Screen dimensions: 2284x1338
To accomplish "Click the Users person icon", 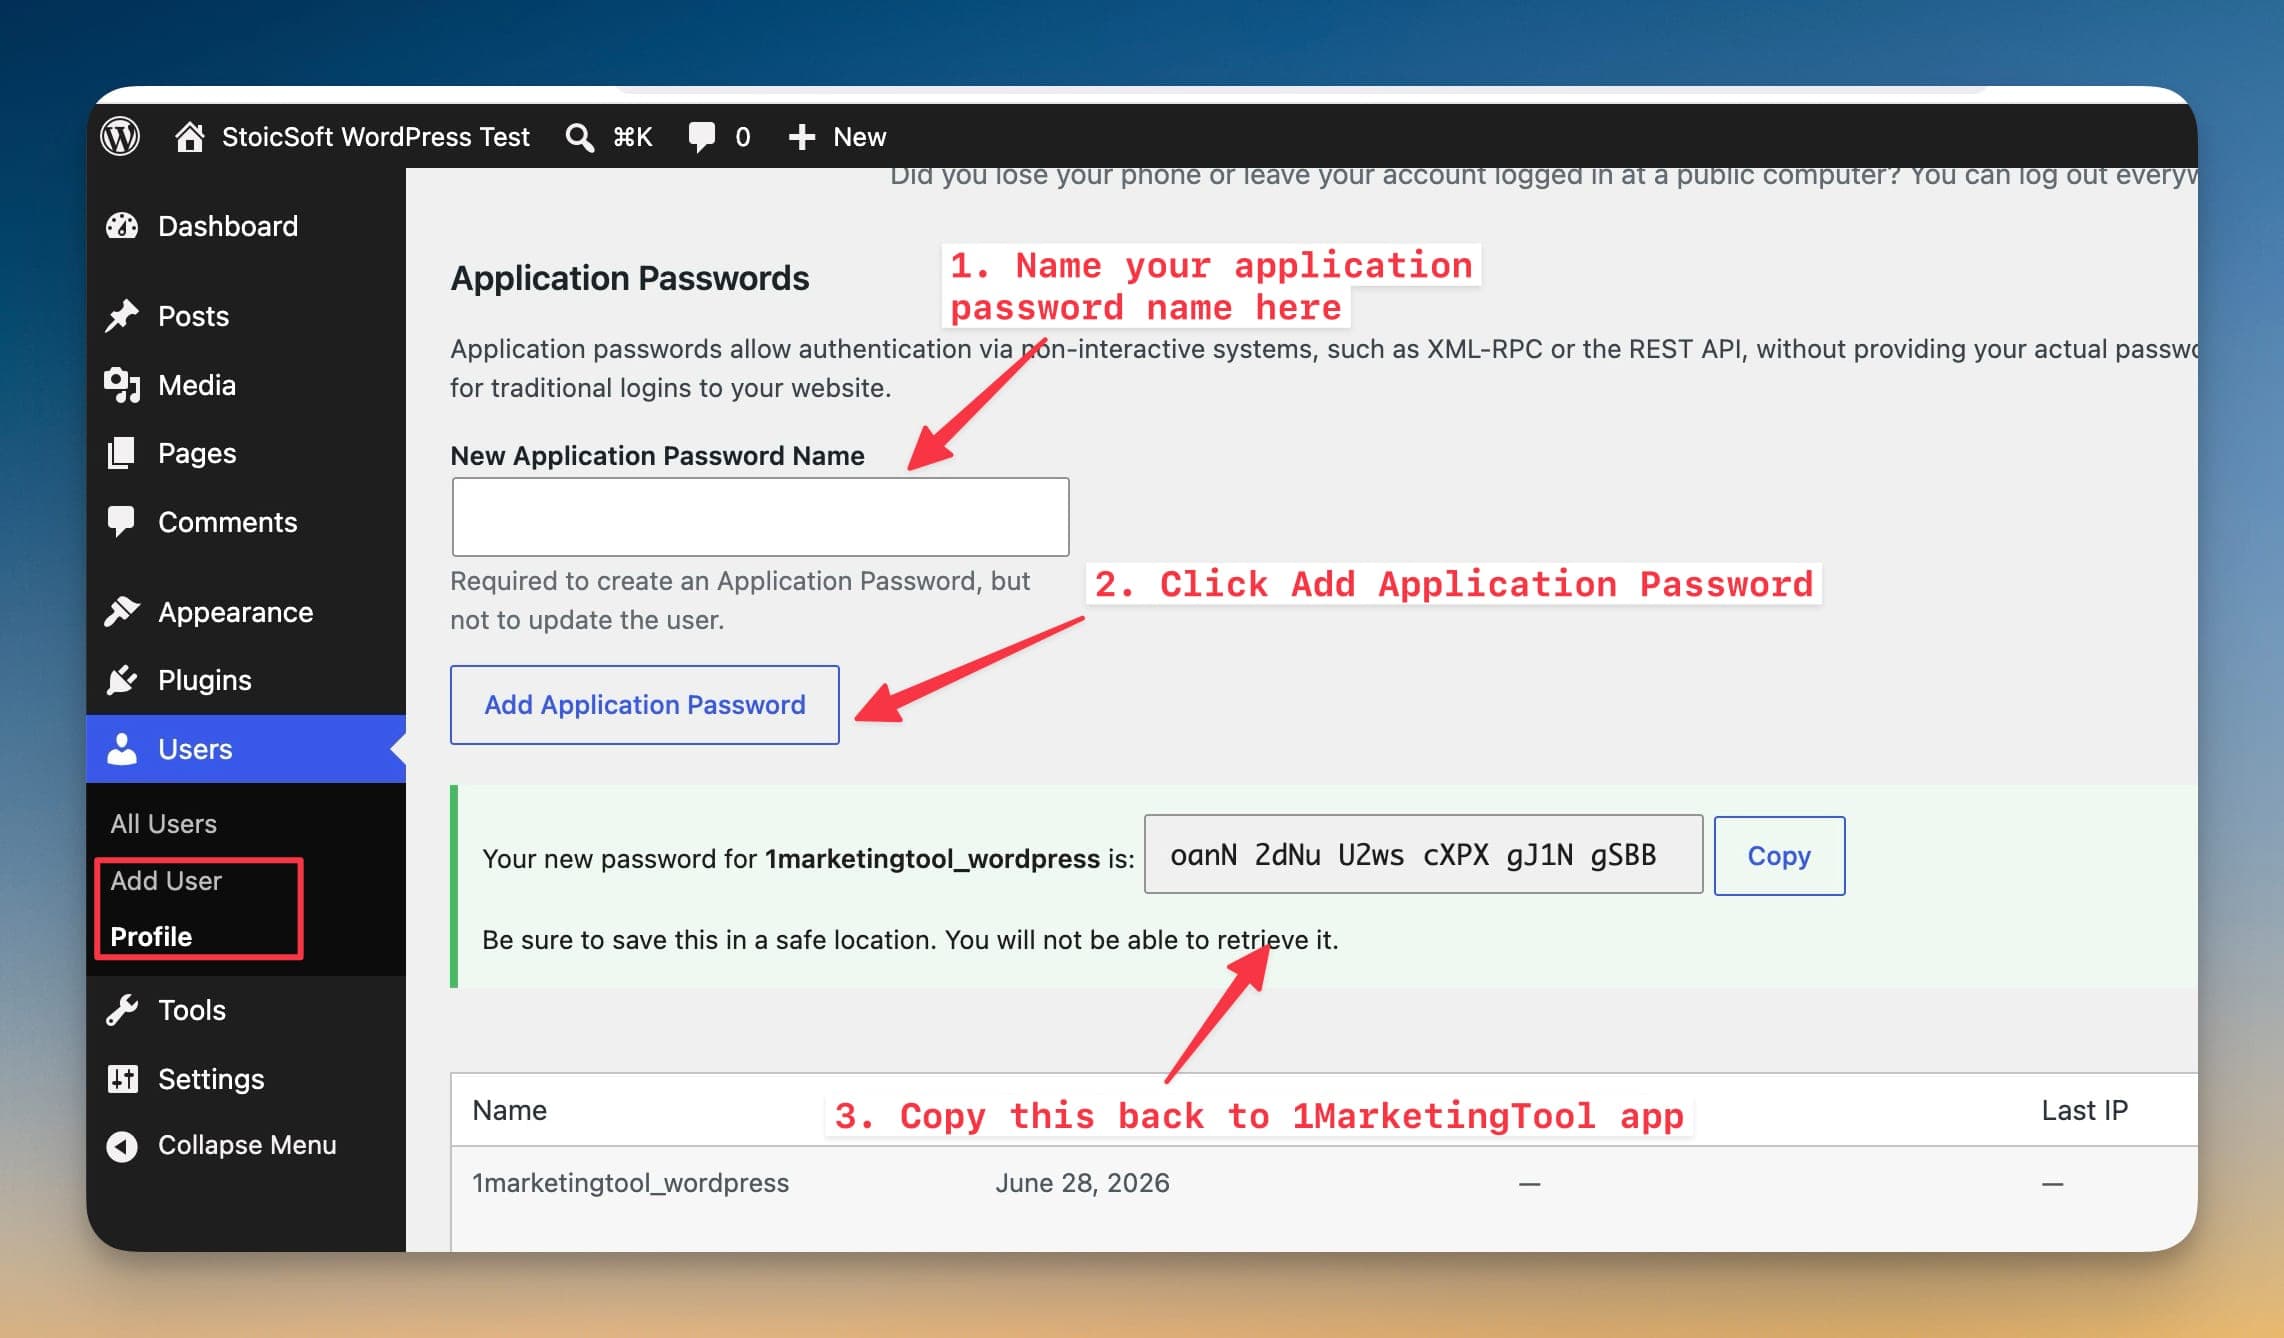I will click(122, 749).
